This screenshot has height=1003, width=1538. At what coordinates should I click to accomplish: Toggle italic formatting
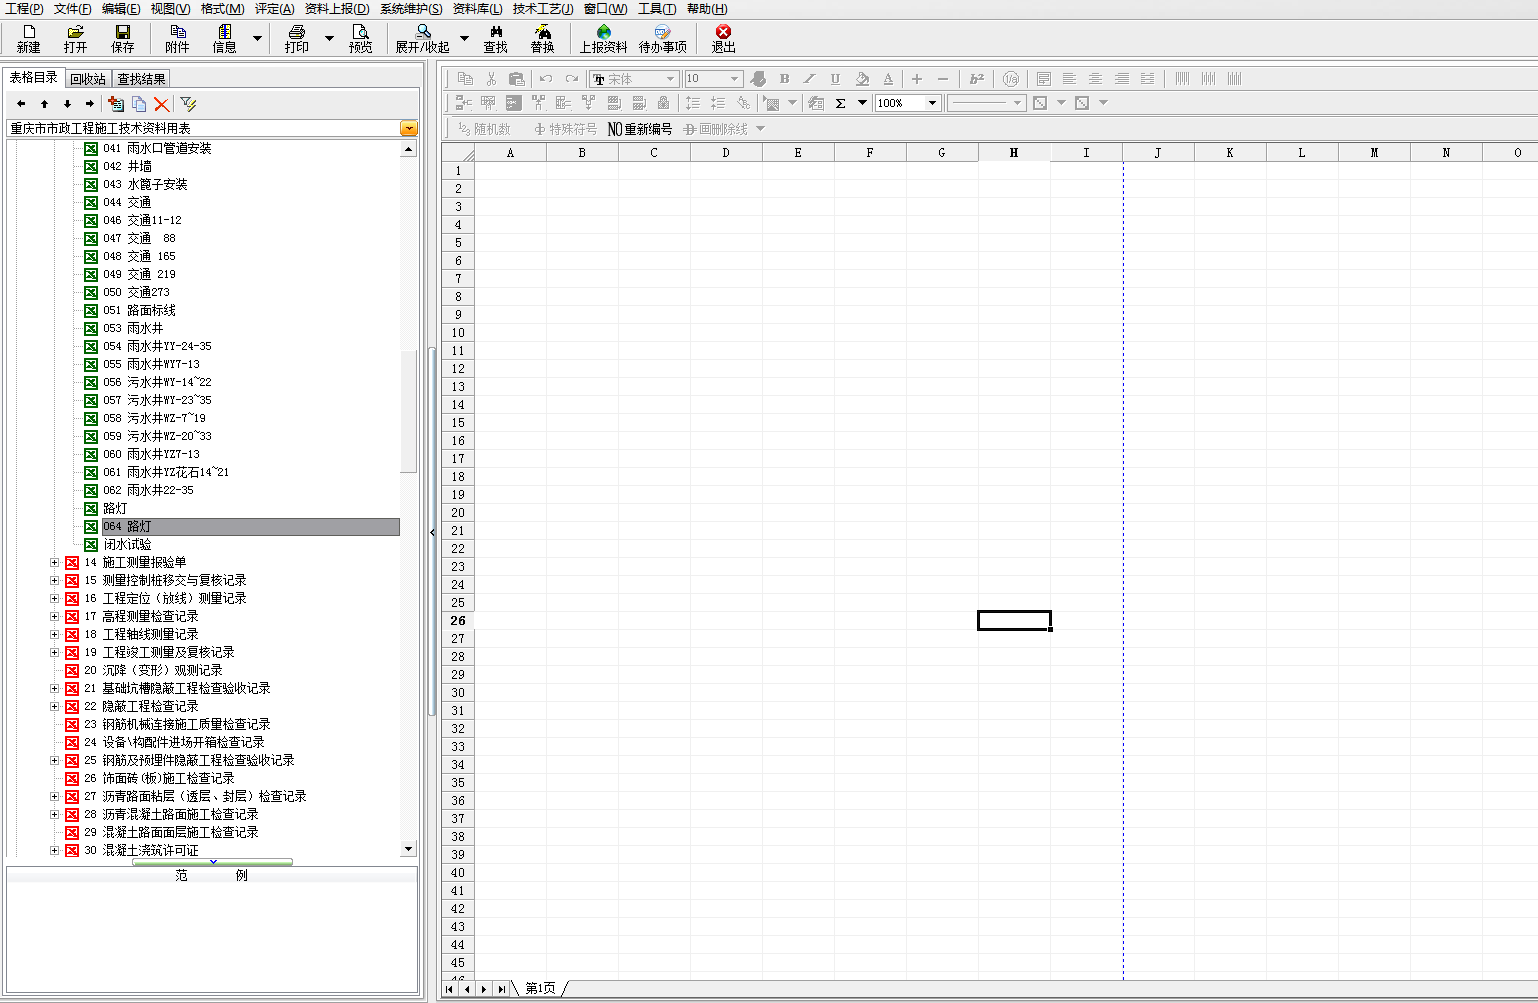[x=809, y=79]
